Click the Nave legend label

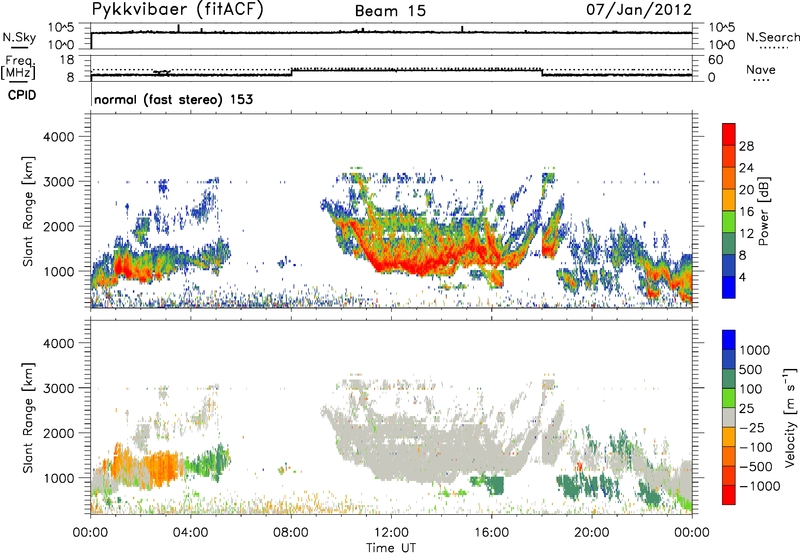click(761, 69)
